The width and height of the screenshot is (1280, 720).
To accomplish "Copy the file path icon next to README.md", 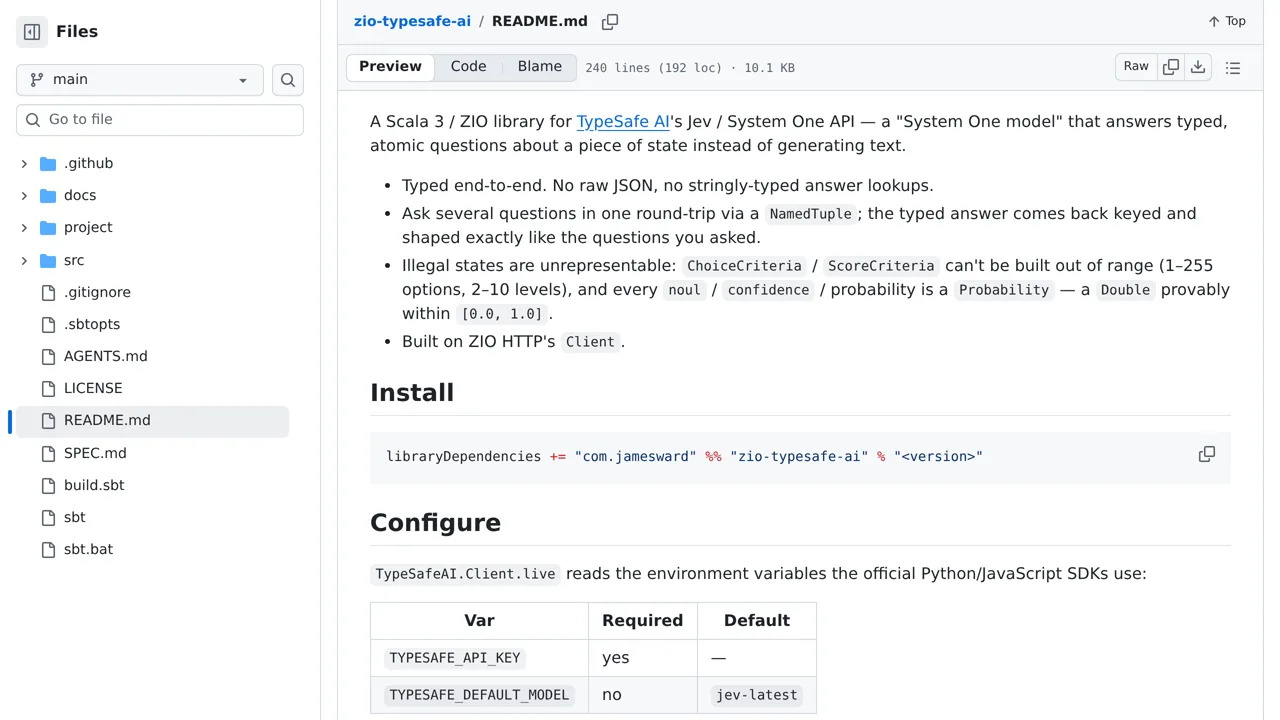I will (x=610, y=21).
